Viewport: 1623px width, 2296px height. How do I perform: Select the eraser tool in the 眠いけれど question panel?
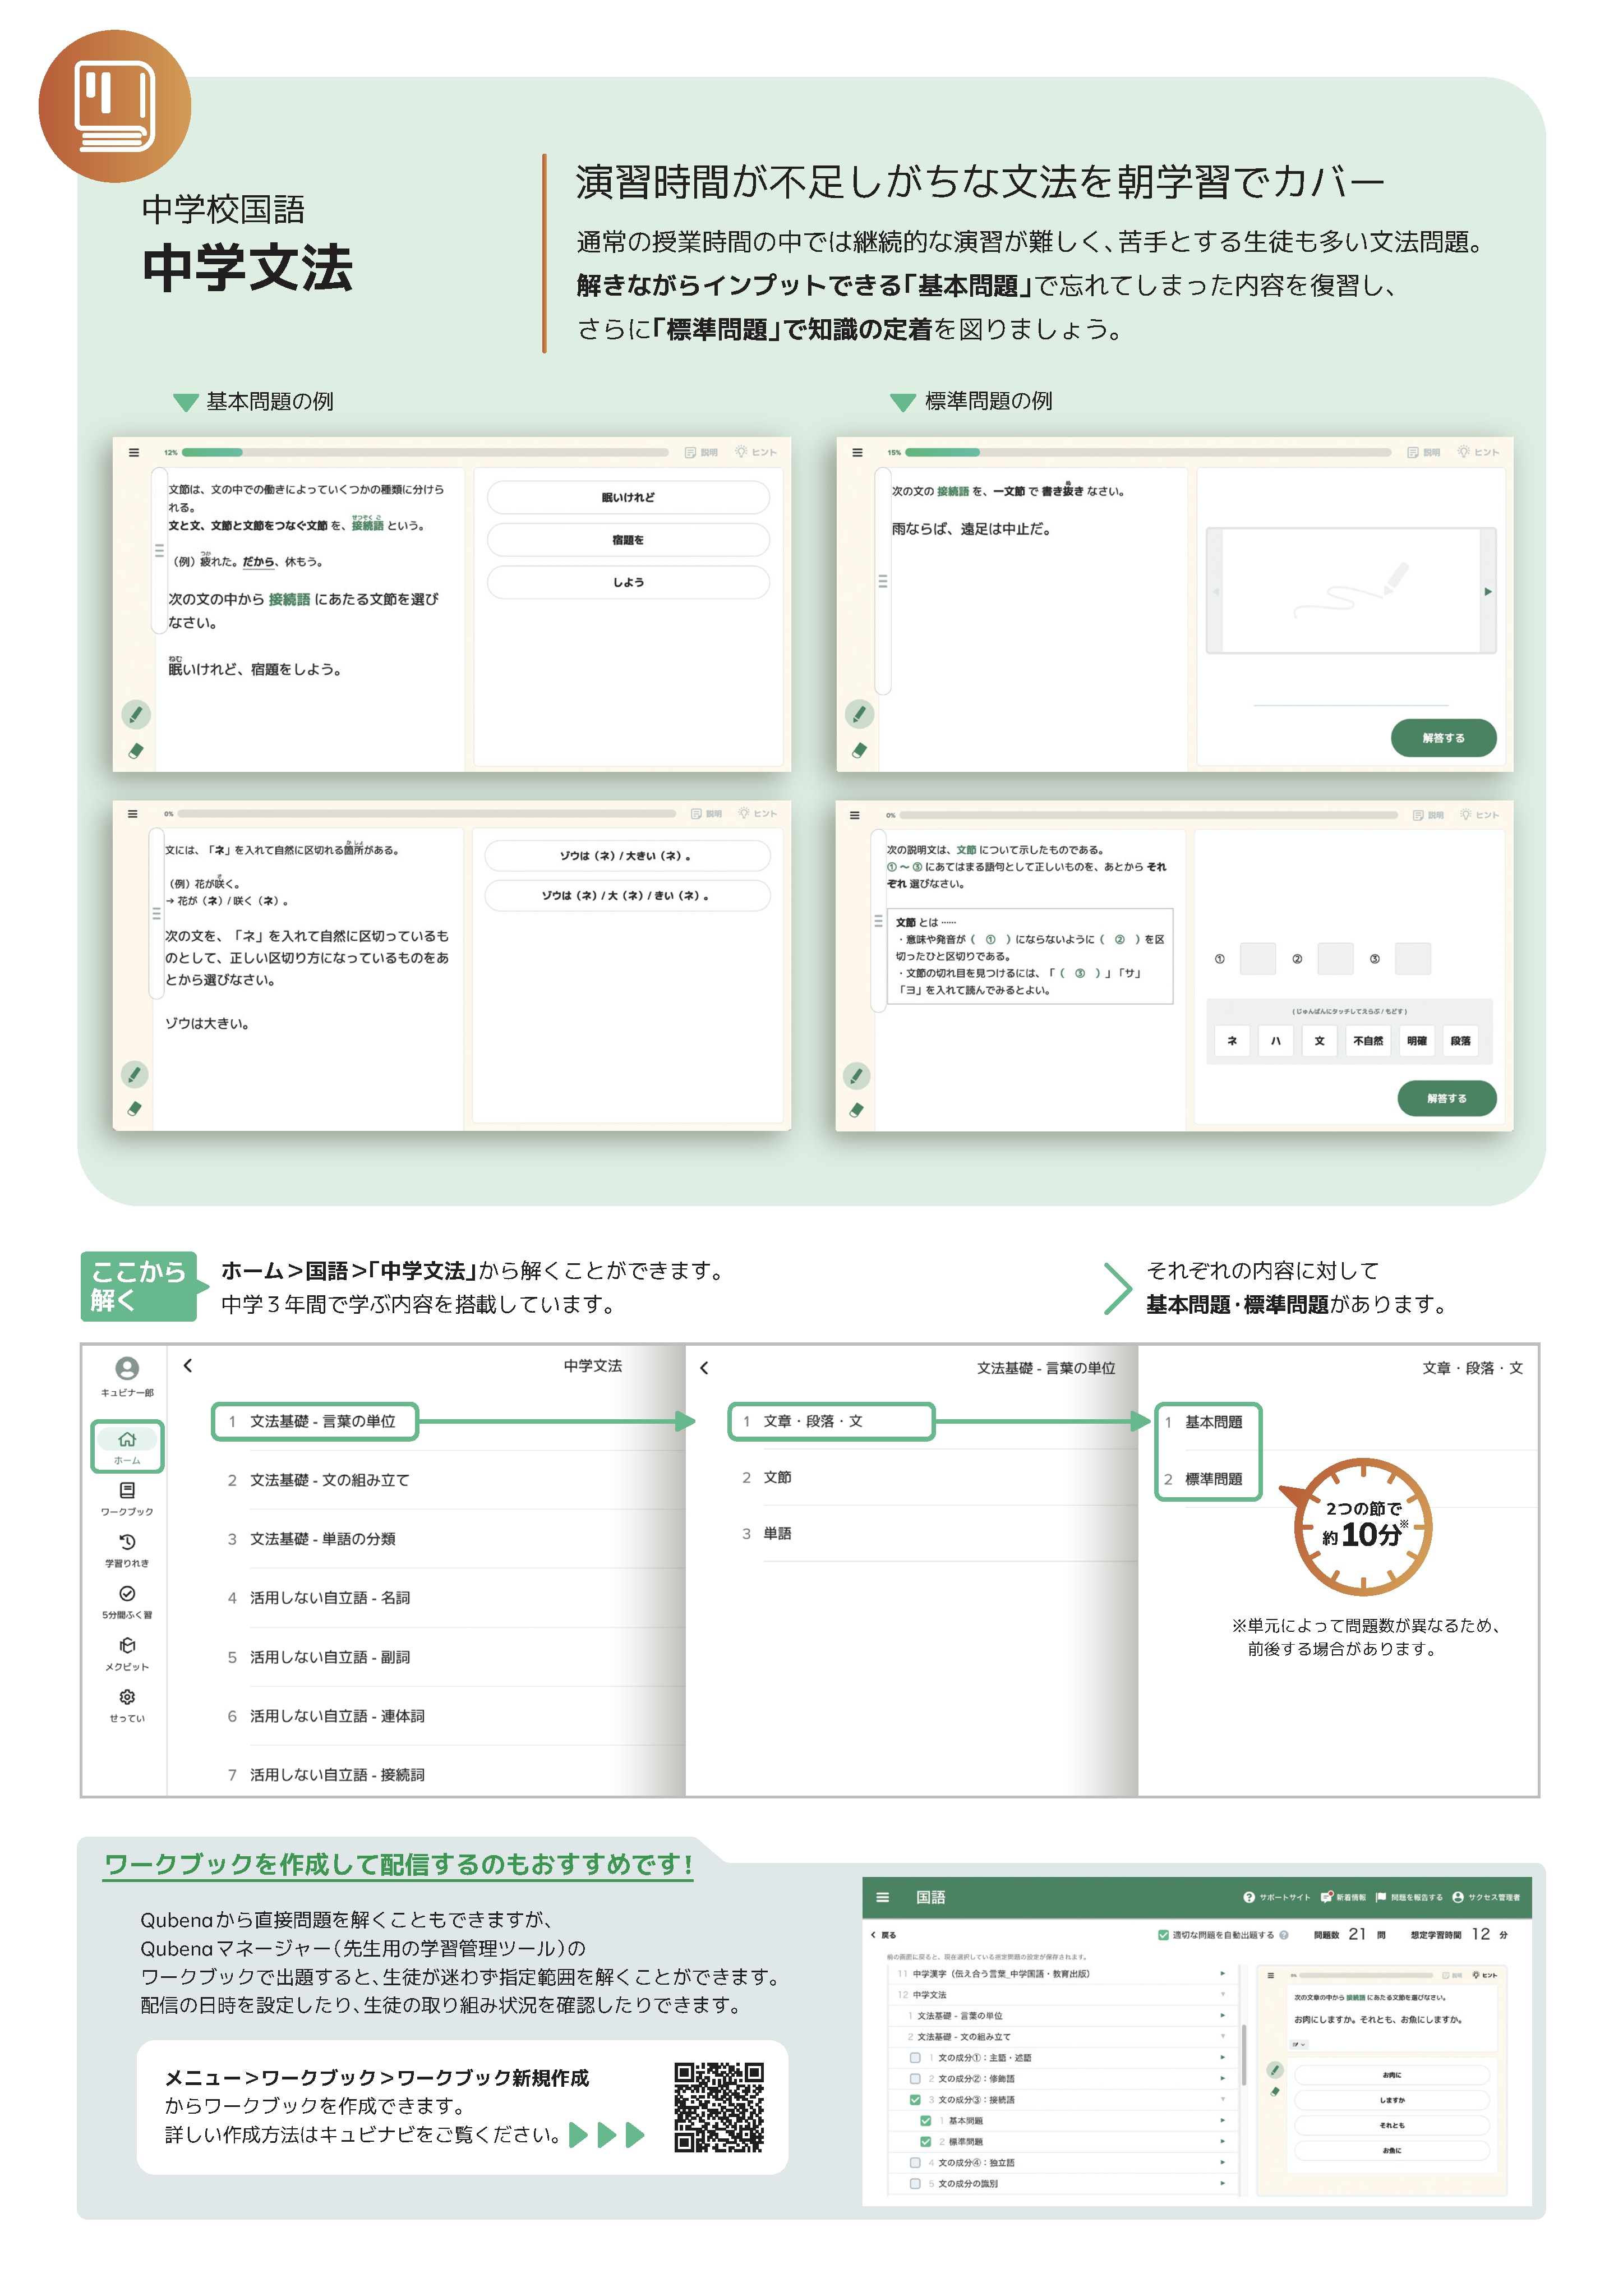pyautogui.click(x=135, y=751)
